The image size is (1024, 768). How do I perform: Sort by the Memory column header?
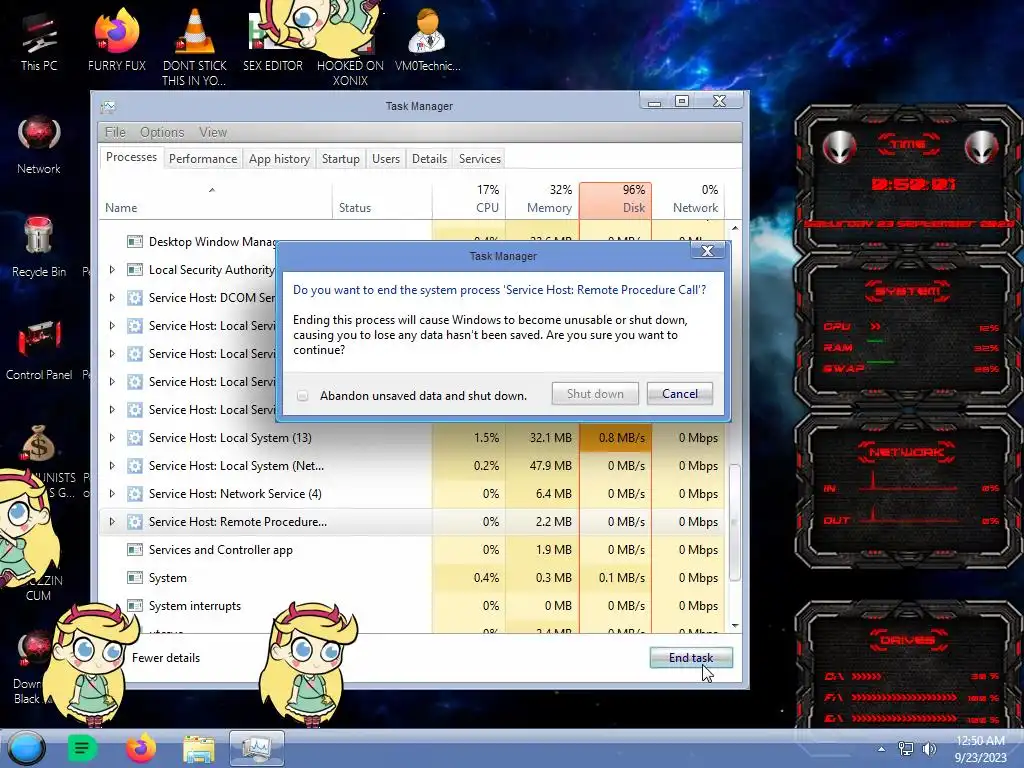tap(542, 200)
